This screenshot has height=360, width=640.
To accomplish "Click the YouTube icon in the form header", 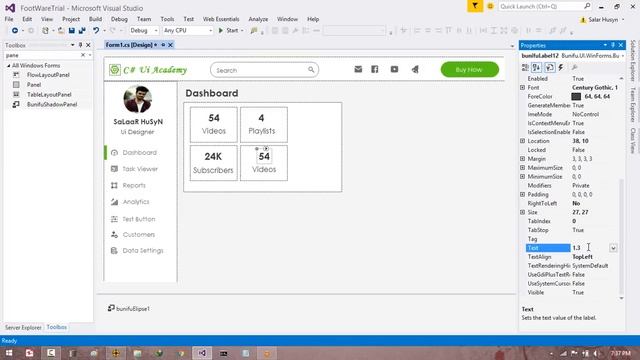I will 394,69.
